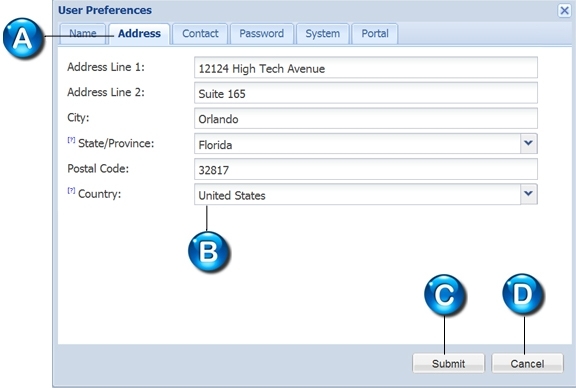The width and height of the screenshot is (576, 388).
Task: Expand the State/Province dropdown arrow
Action: click(529, 144)
